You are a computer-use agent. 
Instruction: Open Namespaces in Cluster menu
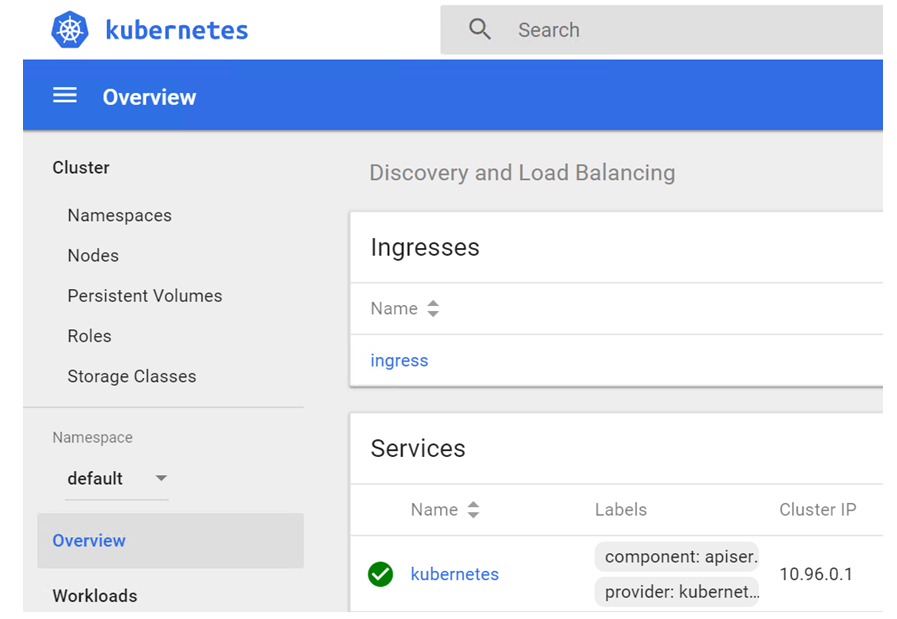click(x=119, y=215)
